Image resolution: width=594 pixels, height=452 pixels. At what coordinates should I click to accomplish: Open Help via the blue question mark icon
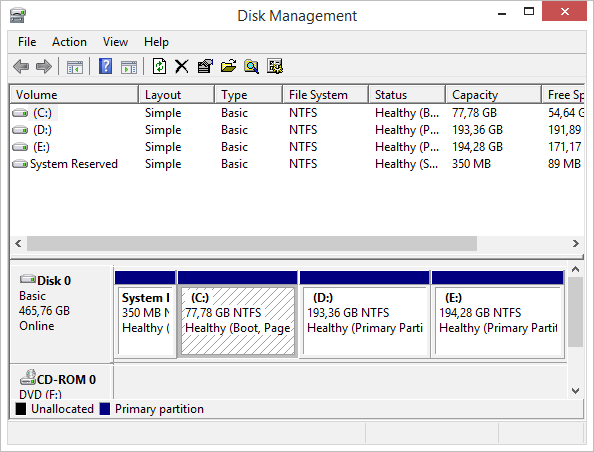pyautogui.click(x=105, y=66)
